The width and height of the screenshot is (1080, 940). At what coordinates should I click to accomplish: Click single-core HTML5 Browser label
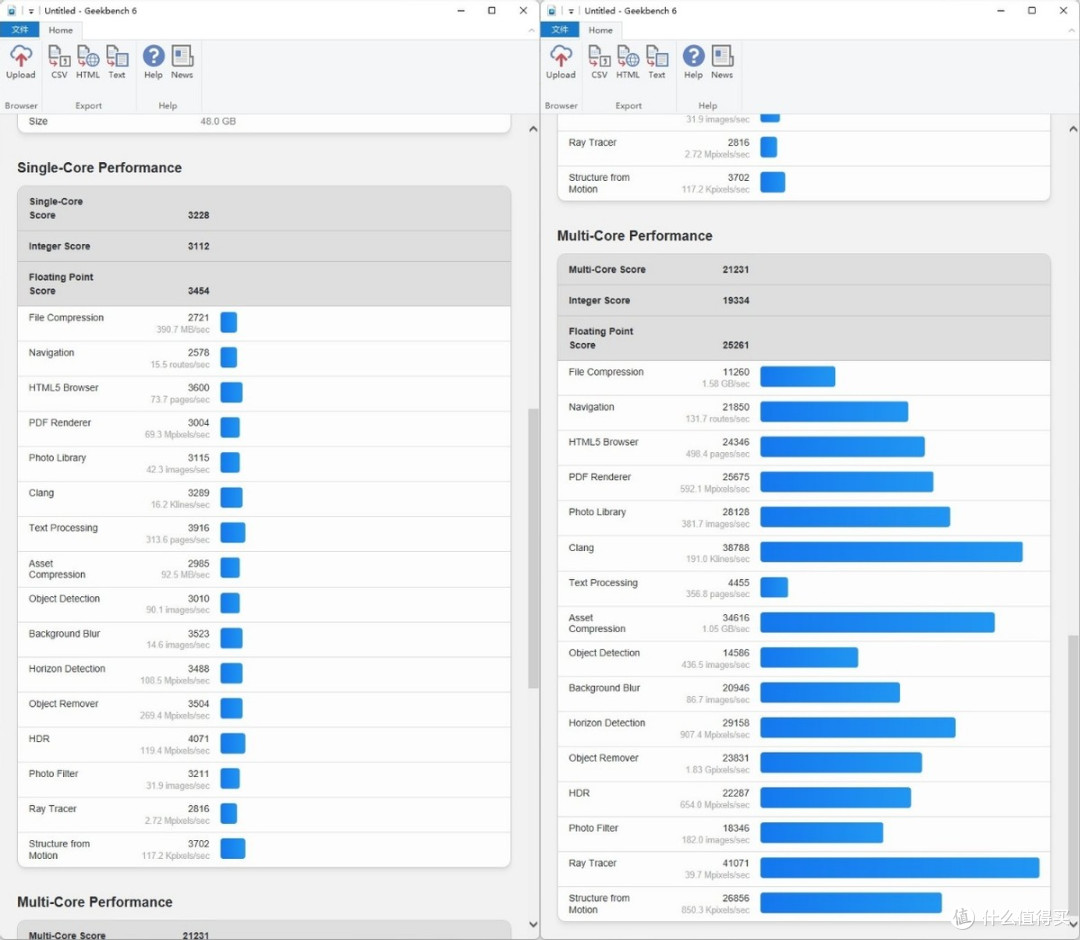point(63,388)
